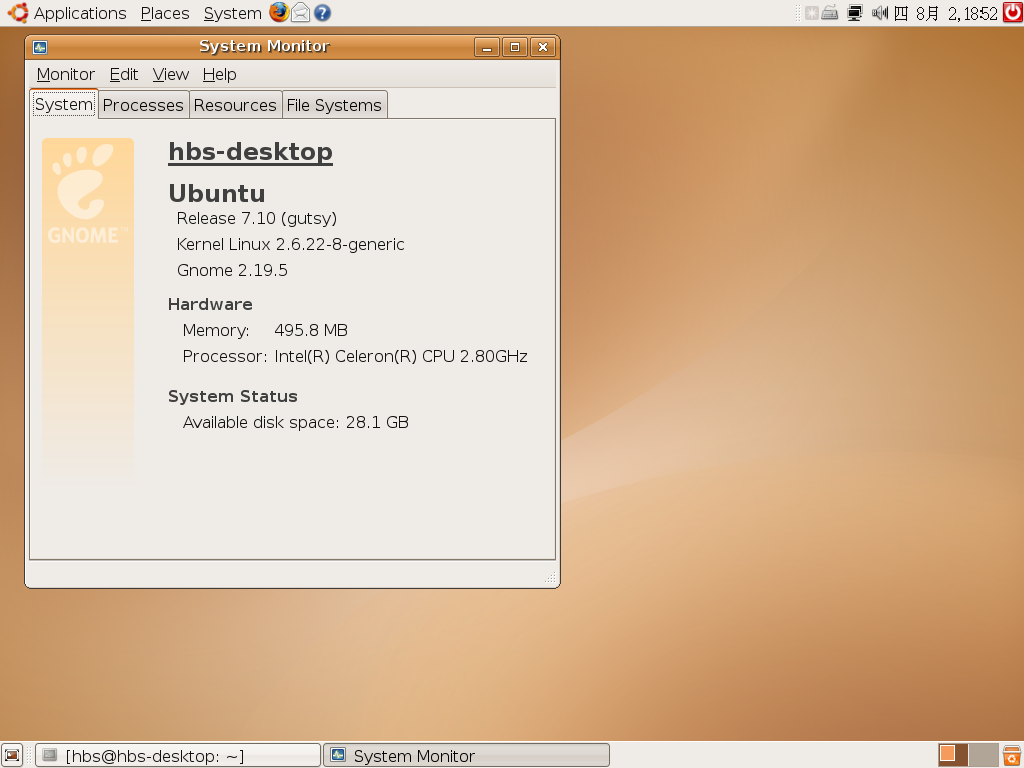This screenshot has width=1024, height=768.
Task: Close the System Monitor window
Action: (543, 47)
